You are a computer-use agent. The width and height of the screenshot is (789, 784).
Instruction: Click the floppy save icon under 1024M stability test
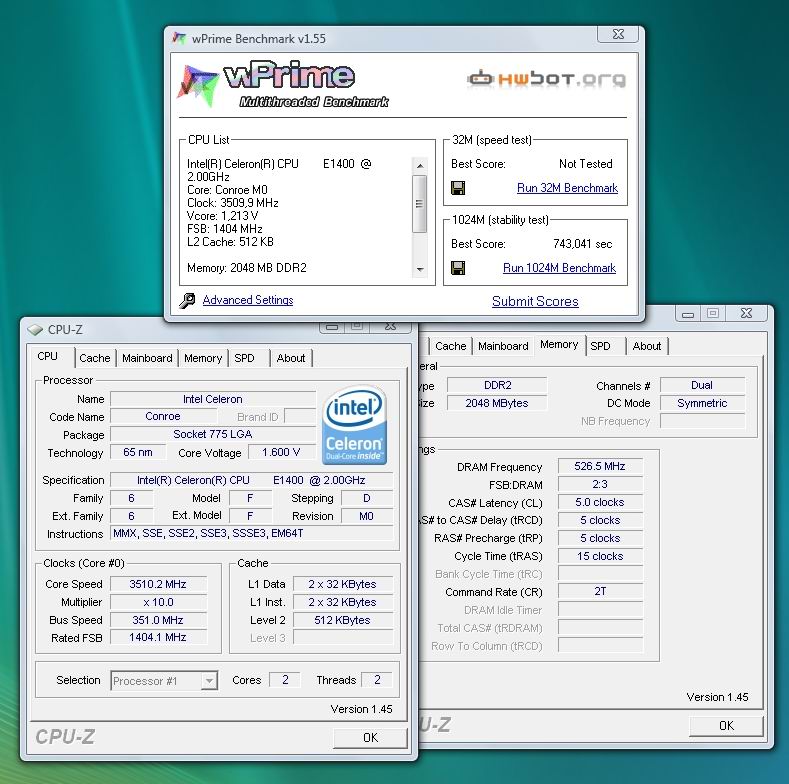click(458, 268)
